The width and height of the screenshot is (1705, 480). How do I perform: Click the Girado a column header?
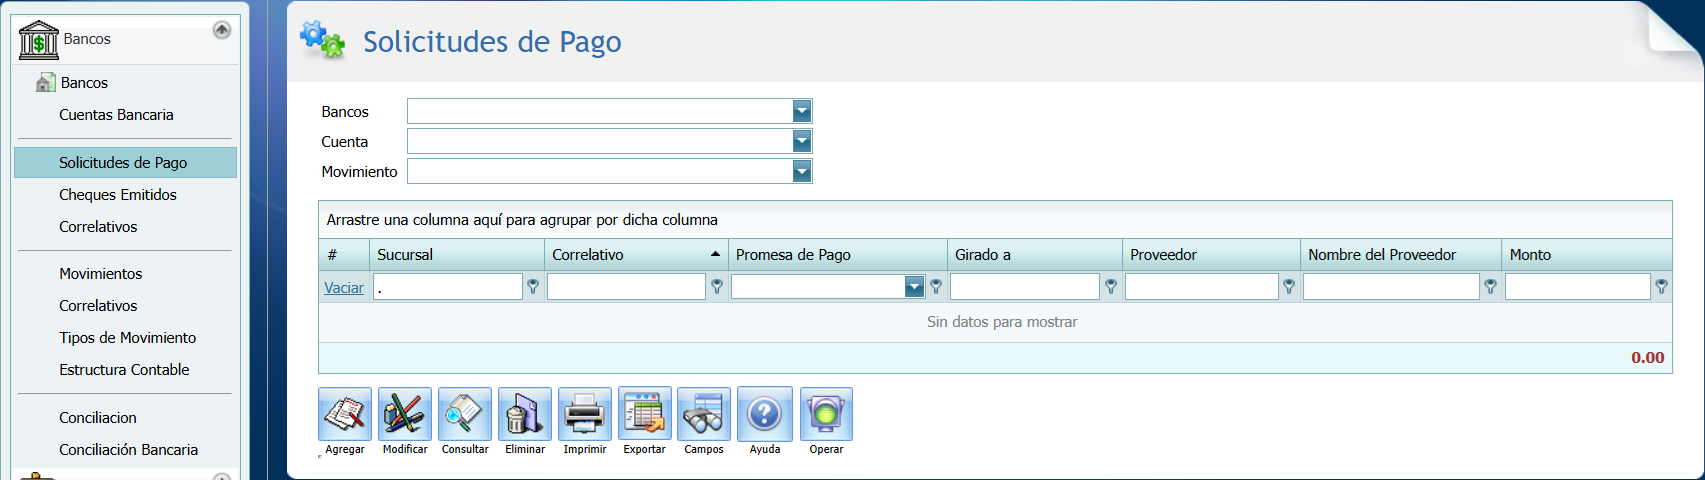click(1035, 254)
